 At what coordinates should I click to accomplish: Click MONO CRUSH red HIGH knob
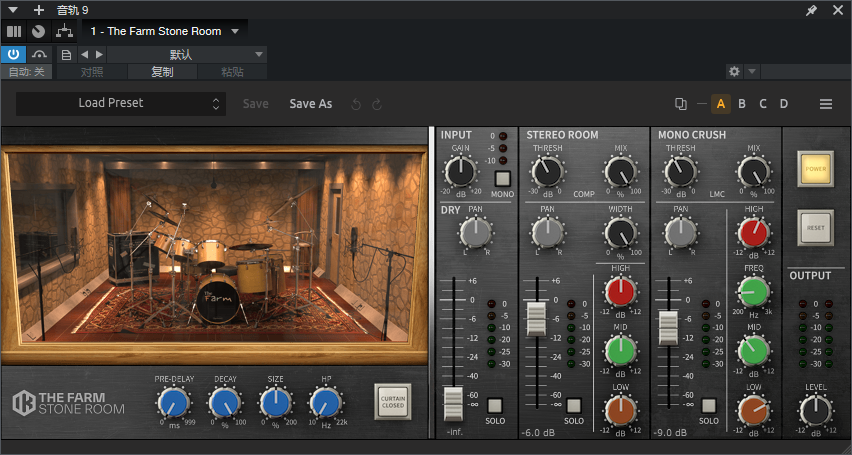(753, 232)
